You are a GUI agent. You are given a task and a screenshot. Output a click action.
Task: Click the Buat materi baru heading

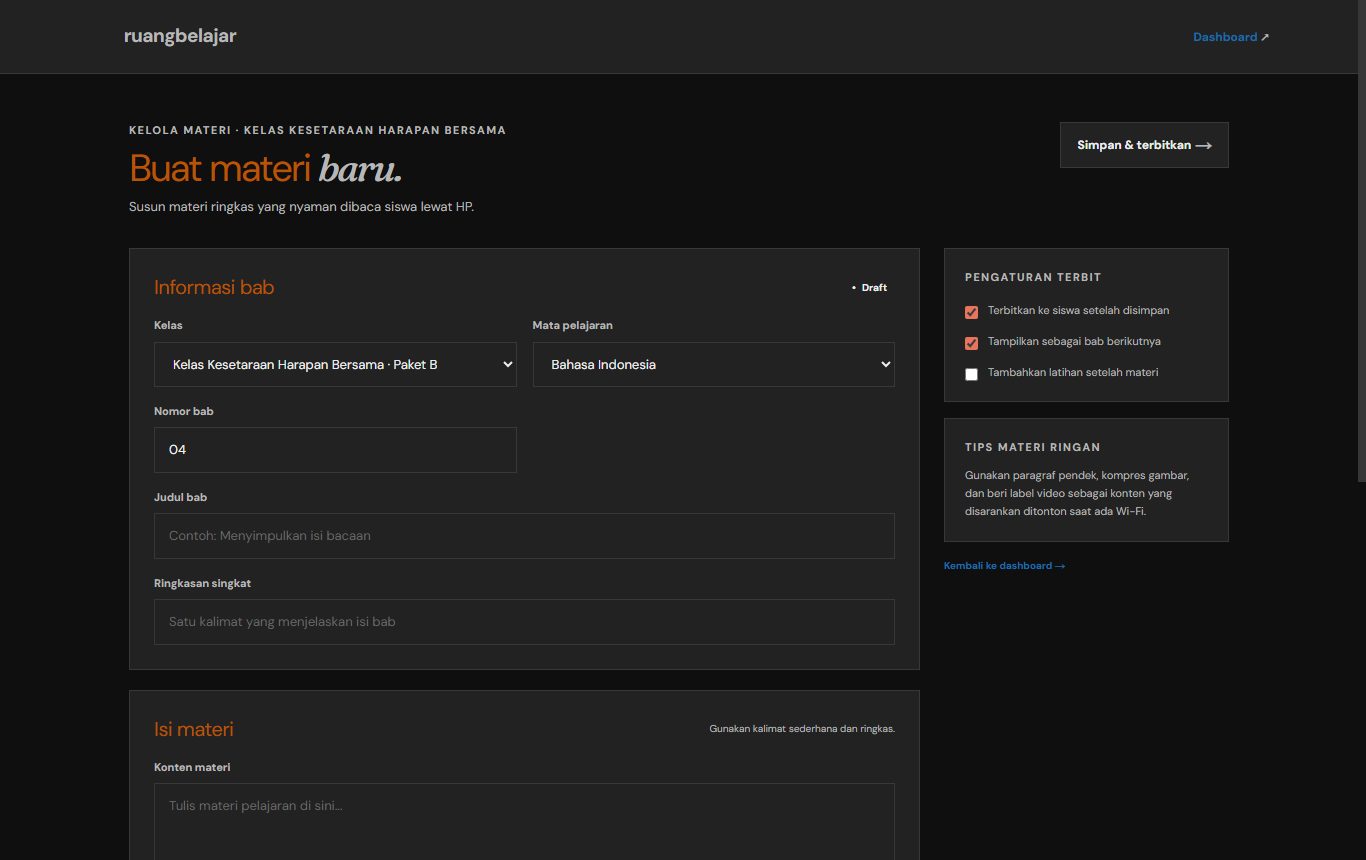266,168
